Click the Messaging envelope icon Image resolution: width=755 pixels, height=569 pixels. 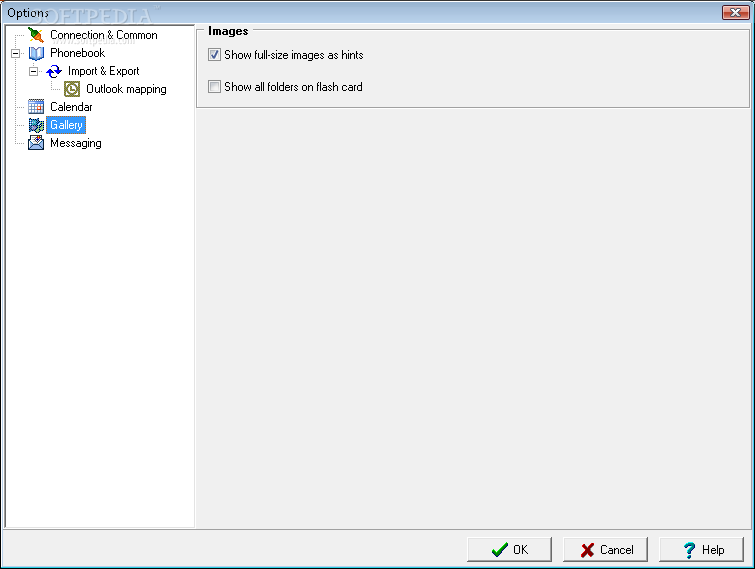click(x=36, y=143)
